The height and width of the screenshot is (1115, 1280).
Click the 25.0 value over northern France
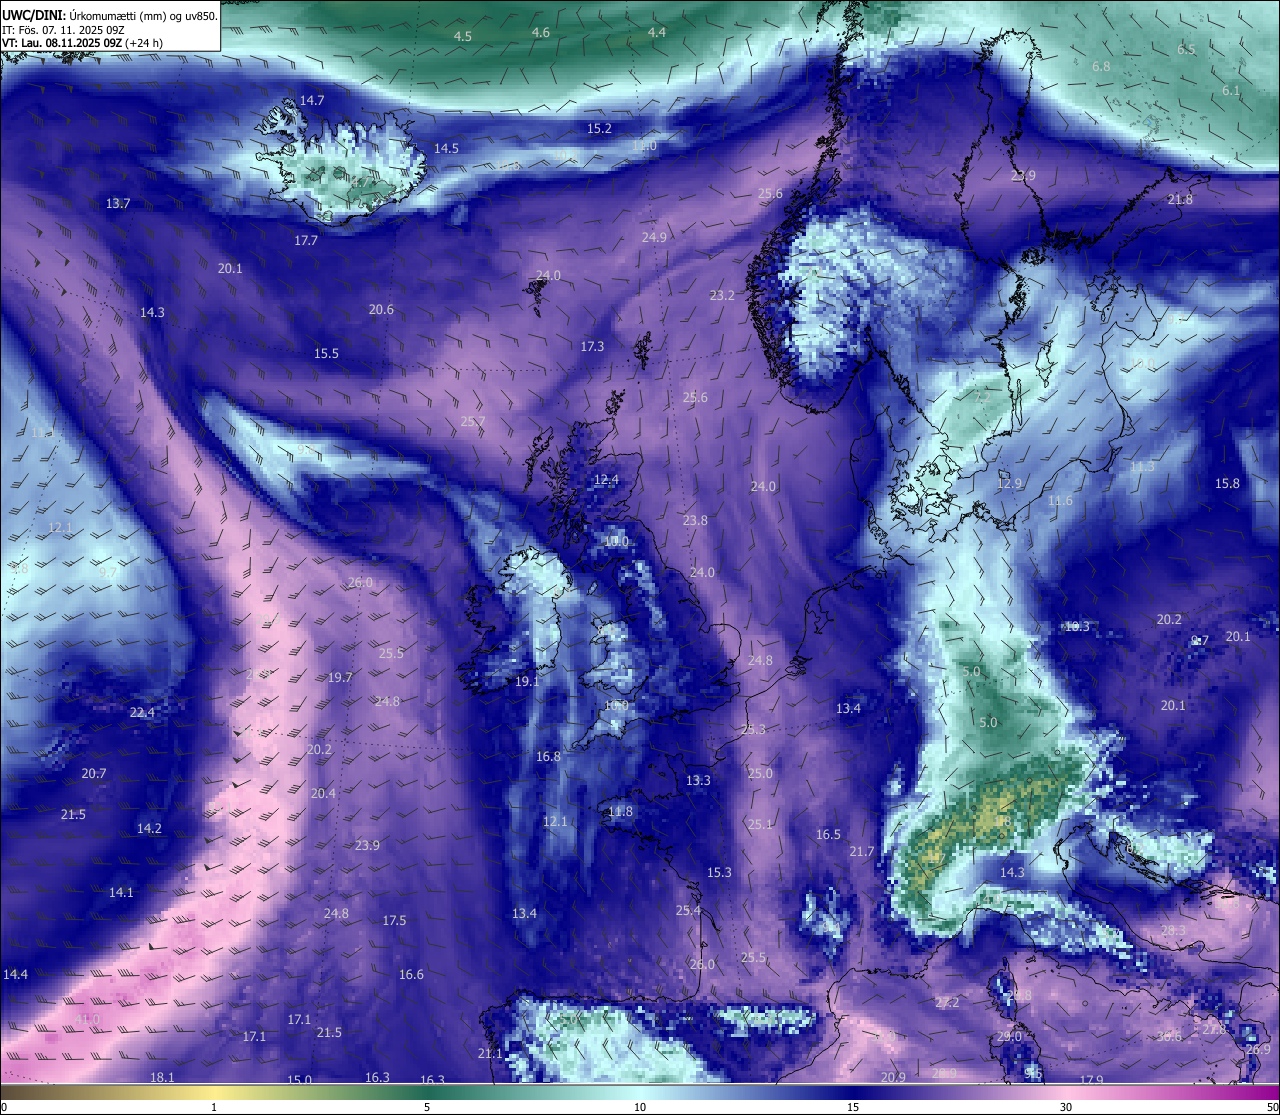[x=760, y=774]
